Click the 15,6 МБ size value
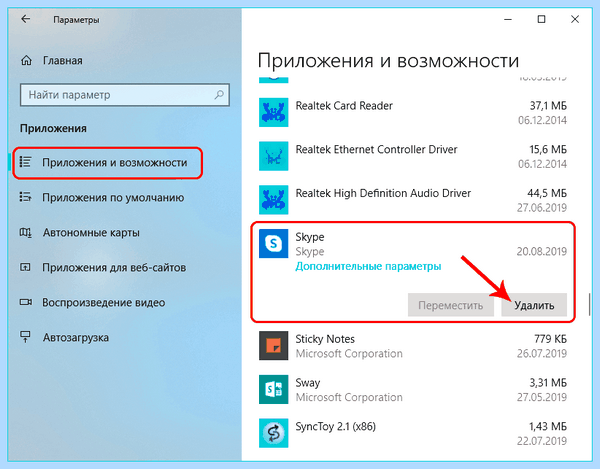The width and height of the screenshot is (600, 469). click(x=548, y=149)
